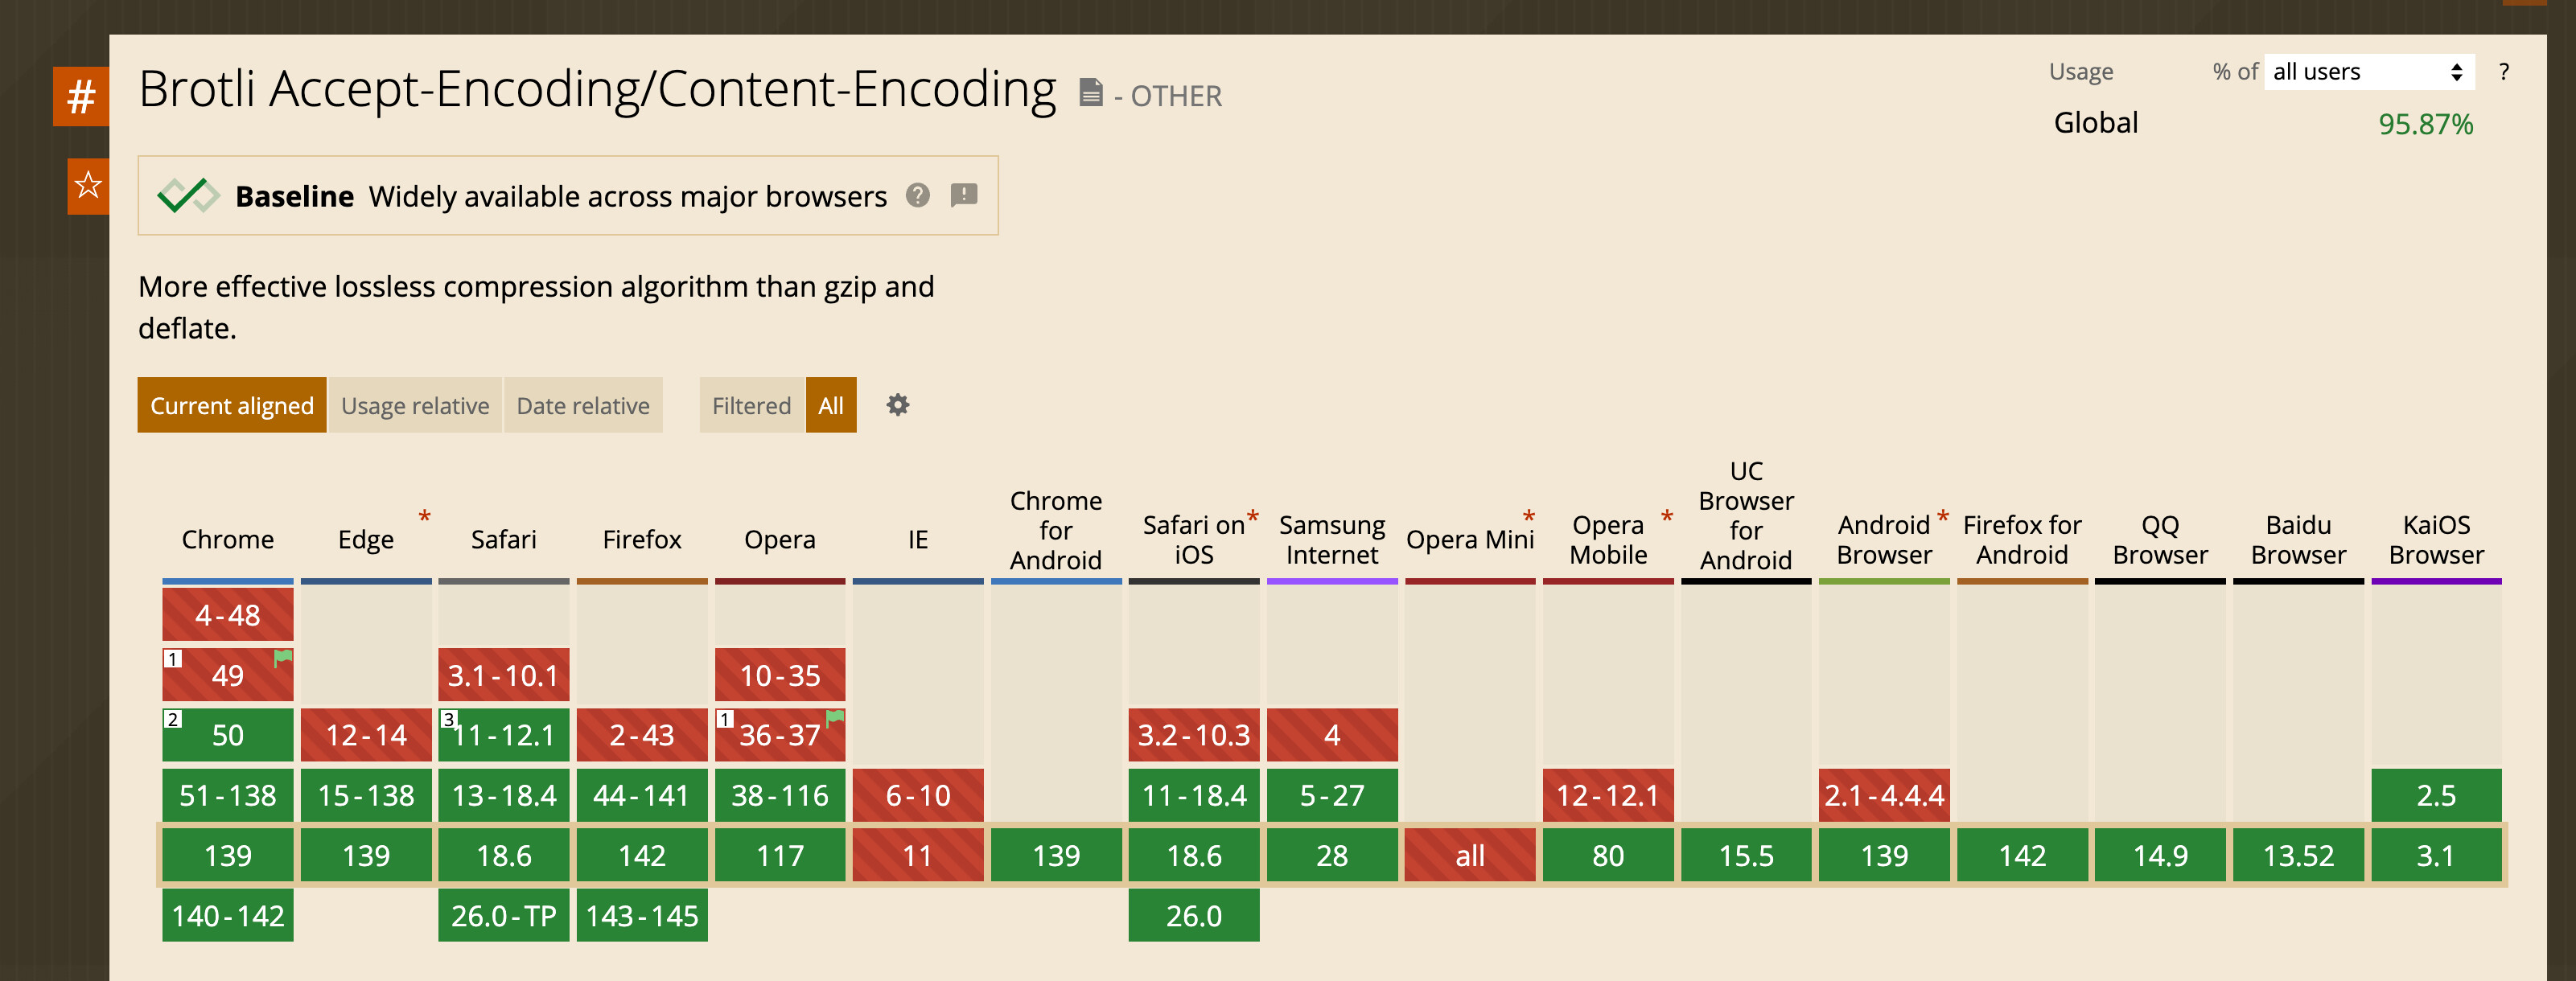Image resolution: width=2576 pixels, height=981 pixels.
Task: Click the green flag on Chrome 49
Action: pos(283,658)
